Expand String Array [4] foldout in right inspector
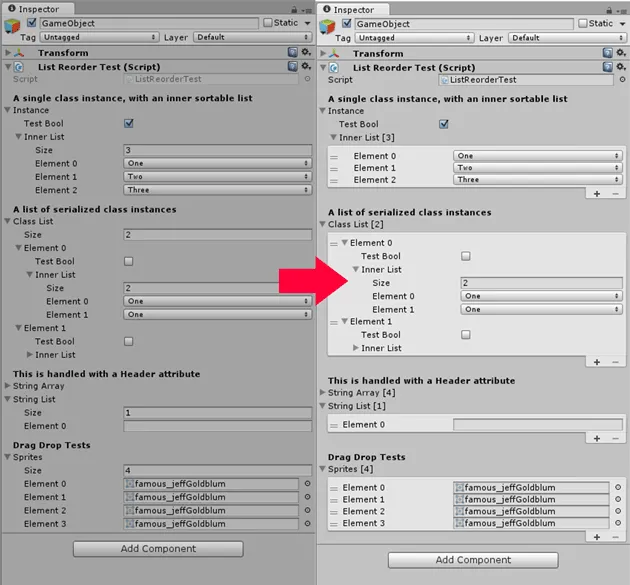 323,393
